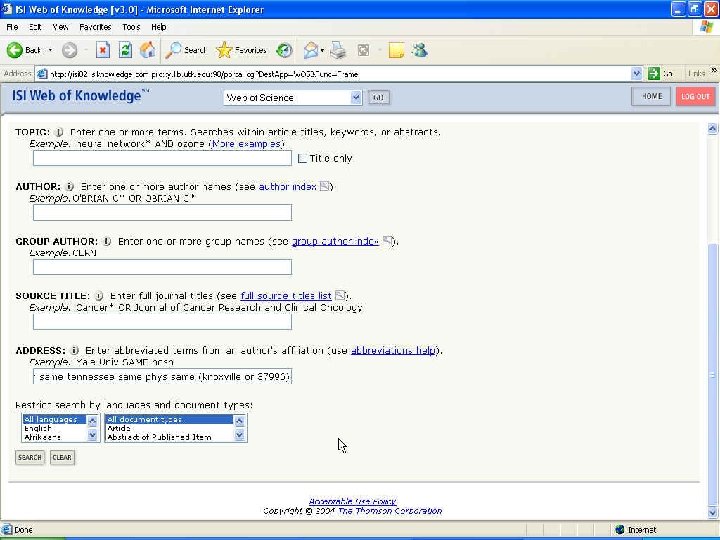Click the GROUP AUTHOR info icon
The width and height of the screenshot is (720, 540).
pyautogui.click(x=107, y=241)
